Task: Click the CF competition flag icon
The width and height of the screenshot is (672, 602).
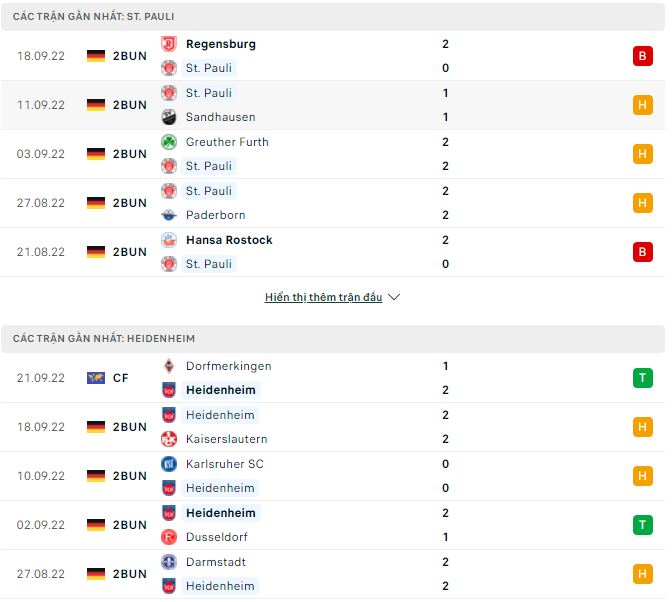Action: (96, 378)
